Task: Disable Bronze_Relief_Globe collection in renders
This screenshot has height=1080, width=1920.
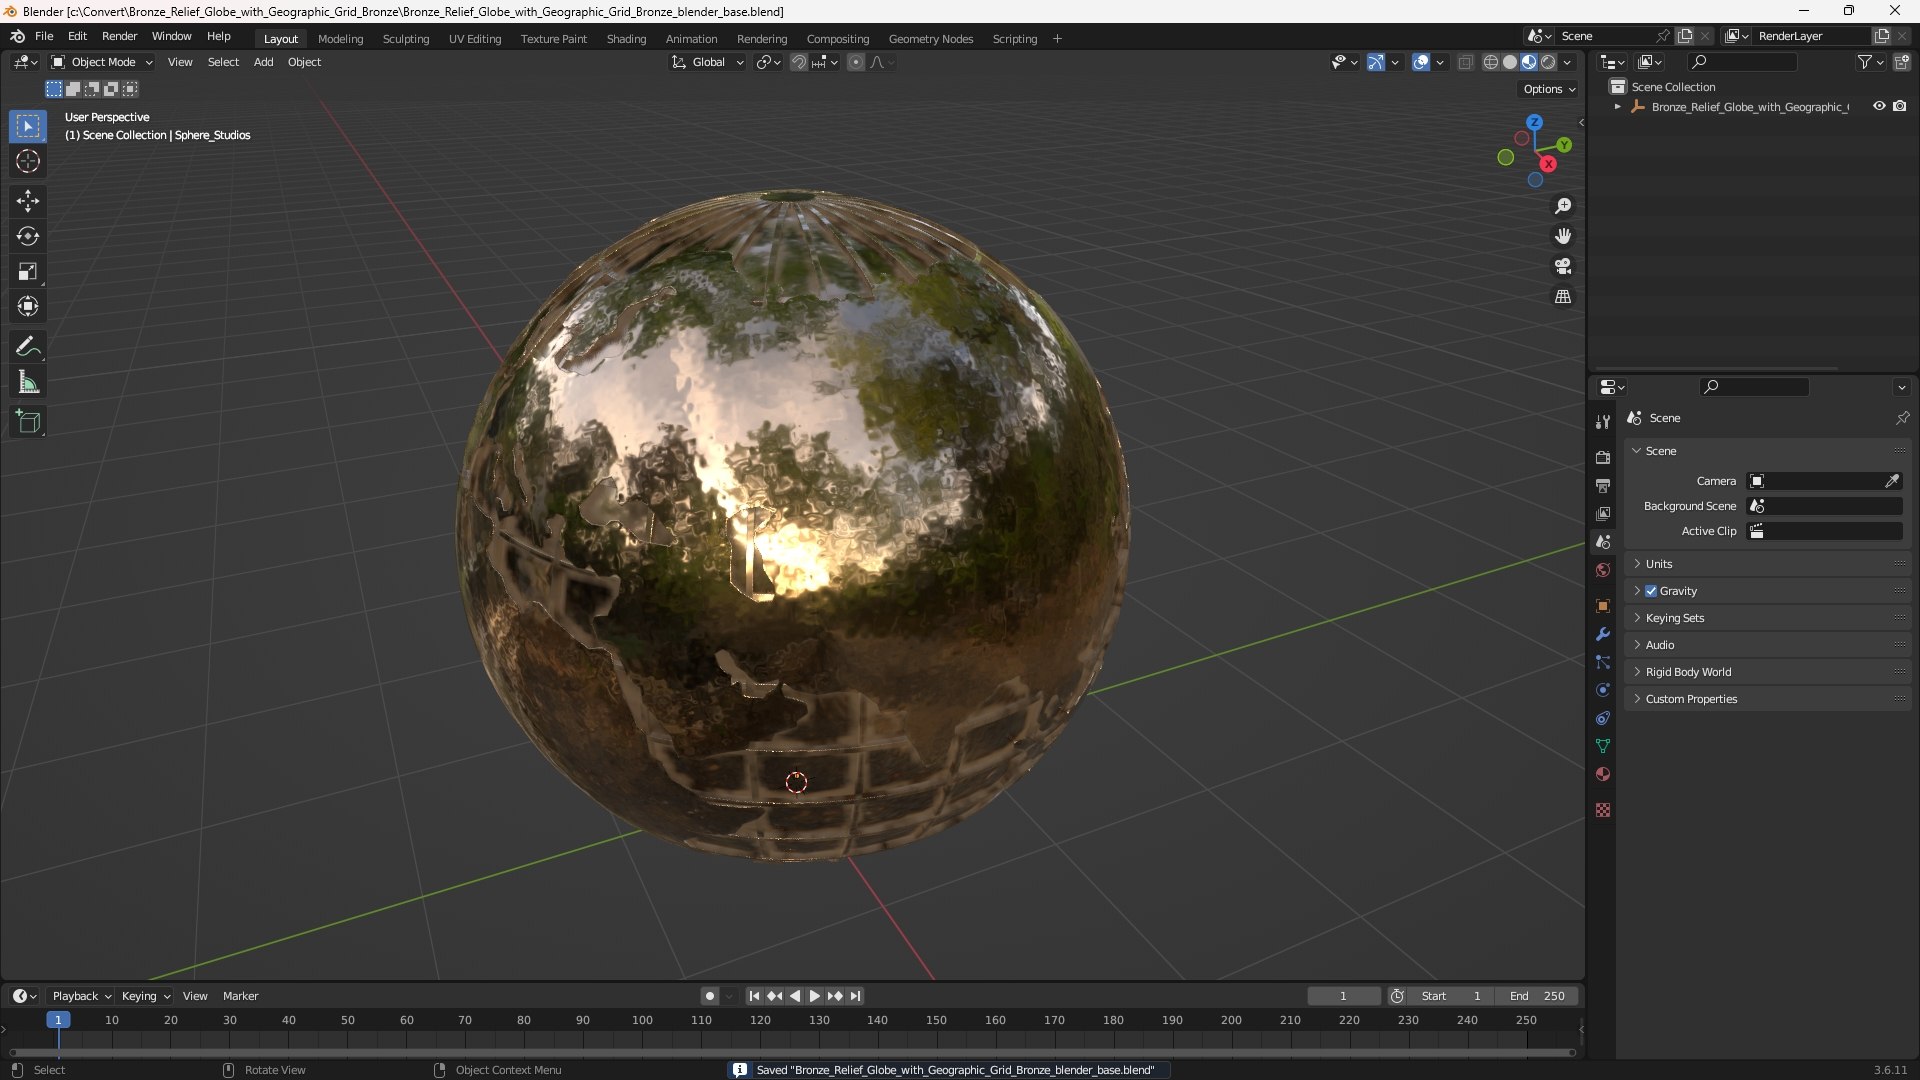Action: (1899, 106)
